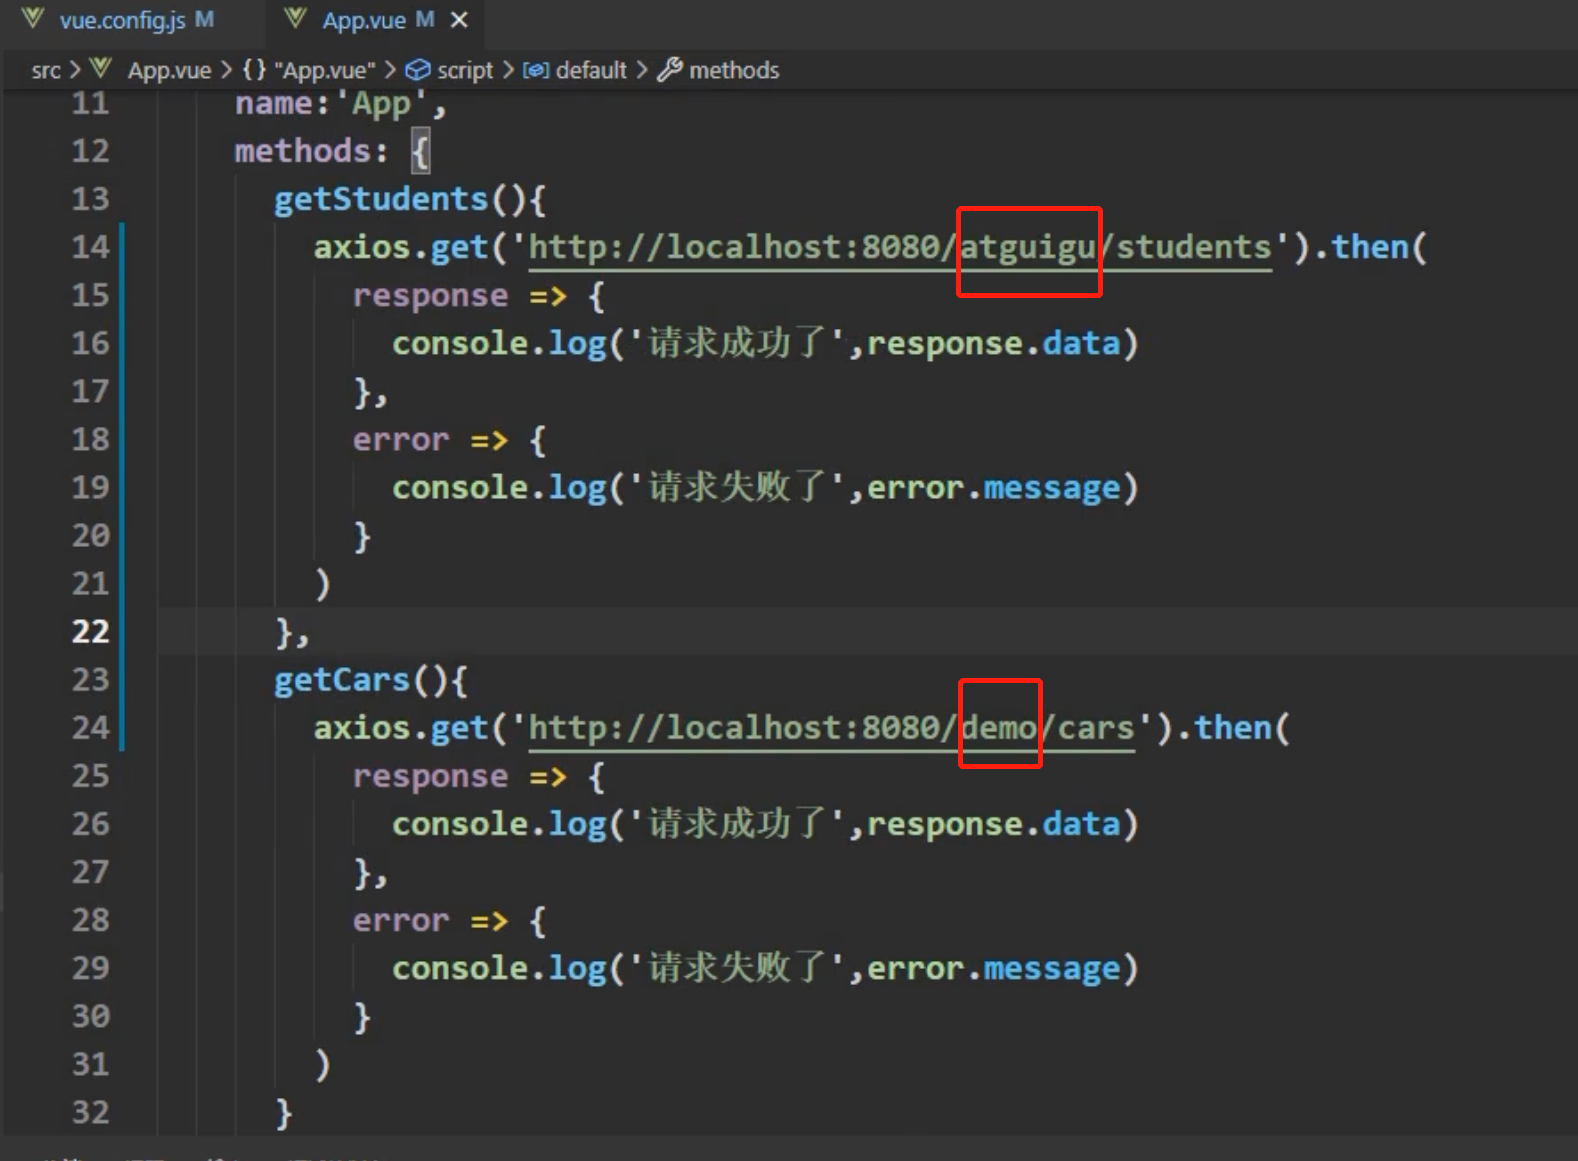The width and height of the screenshot is (1578, 1161).
Task: Click 'App' string on line 11
Action: 381,104
